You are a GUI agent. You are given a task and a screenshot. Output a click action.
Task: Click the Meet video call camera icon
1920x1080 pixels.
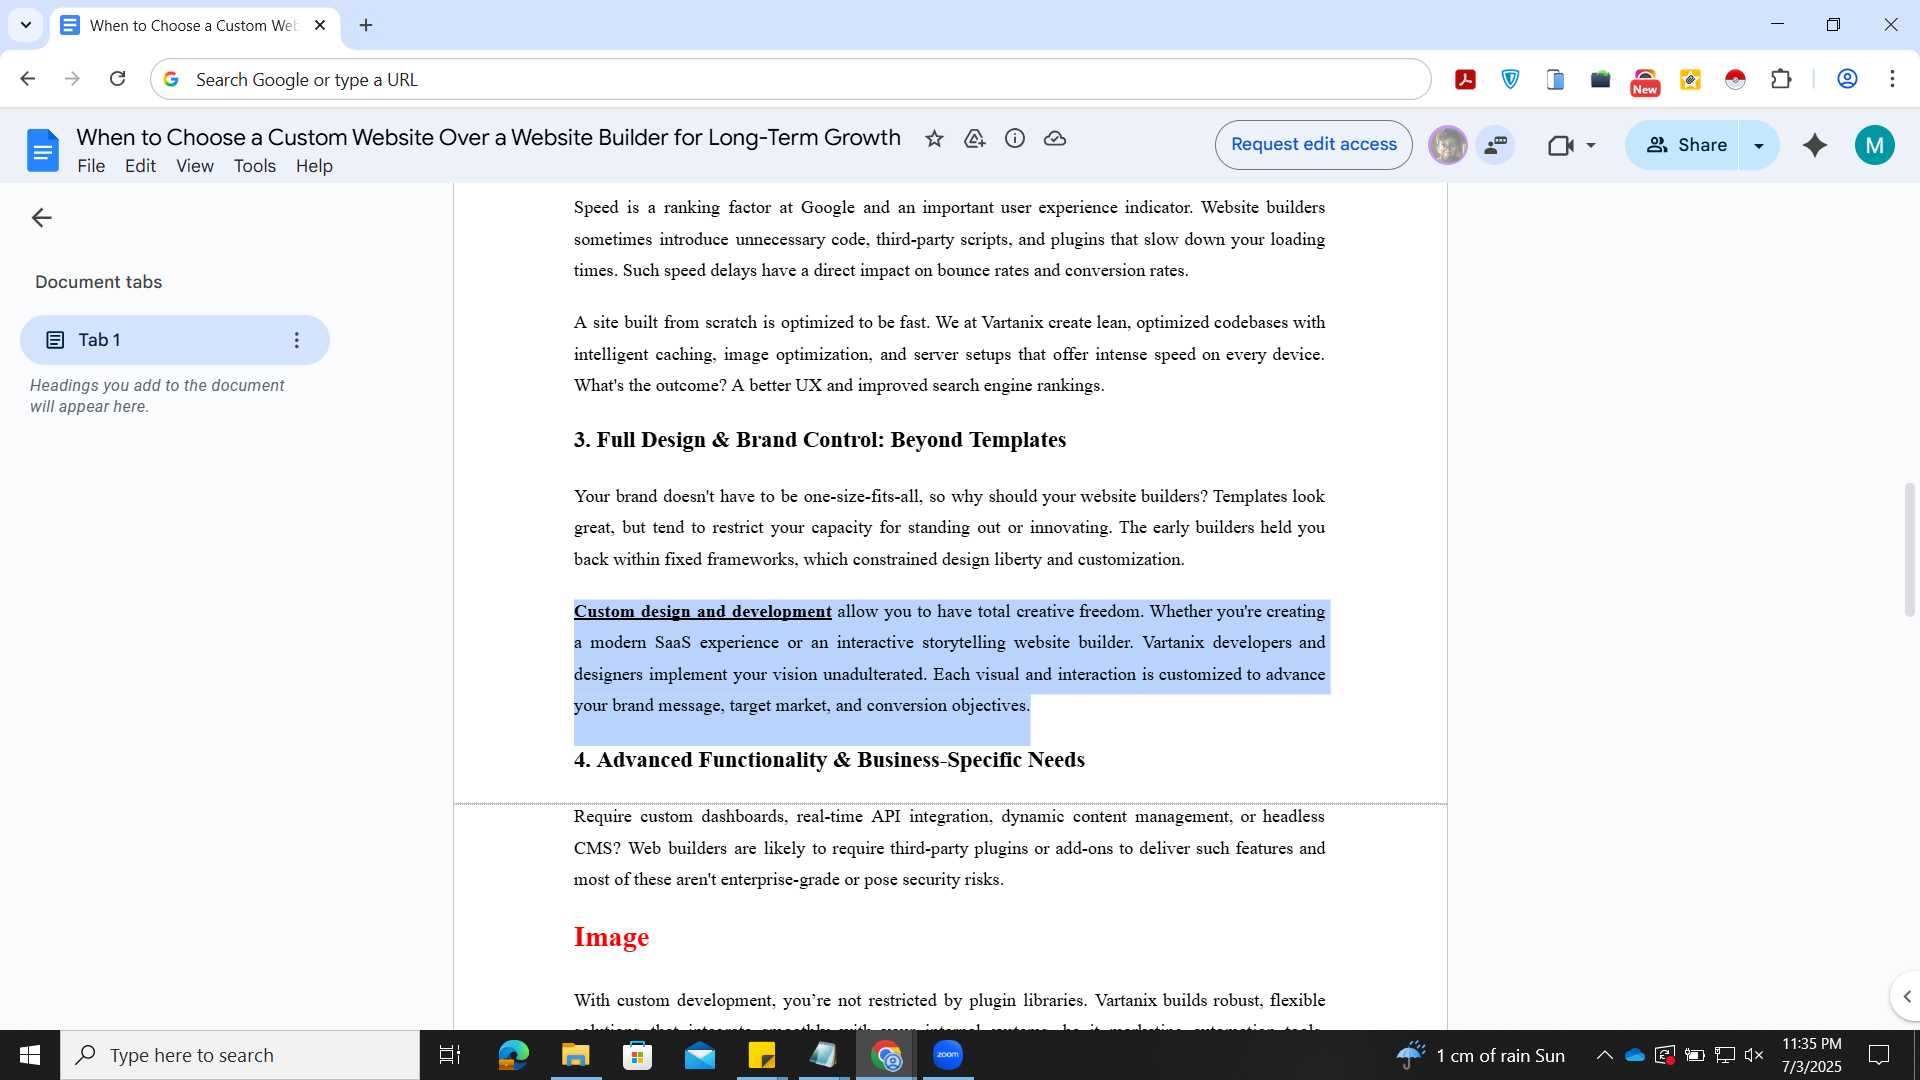(x=1560, y=146)
